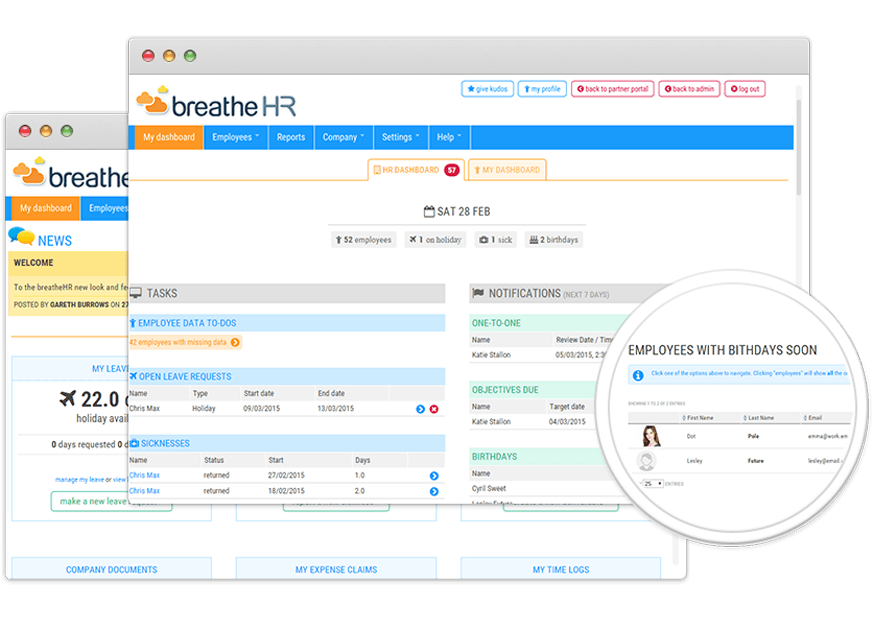Approve Chris Max's holiday request with blue arrow
874x639 pixels.
[x=420, y=409]
